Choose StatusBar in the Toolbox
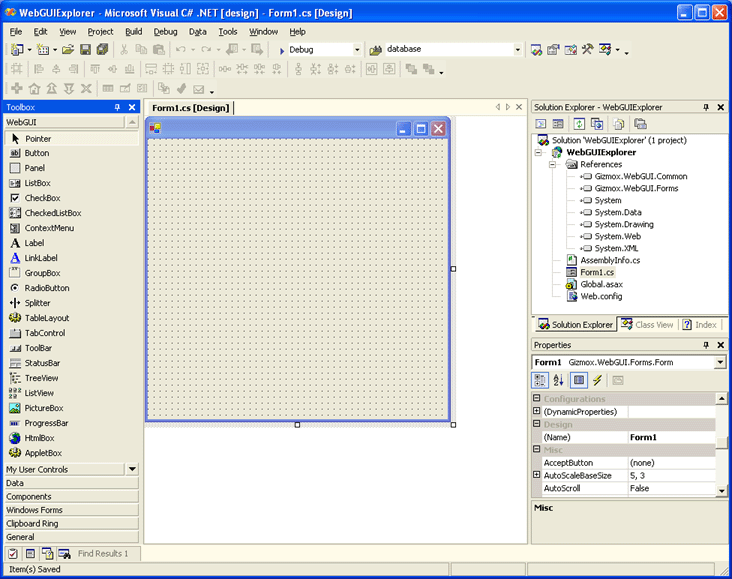 (71, 363)
